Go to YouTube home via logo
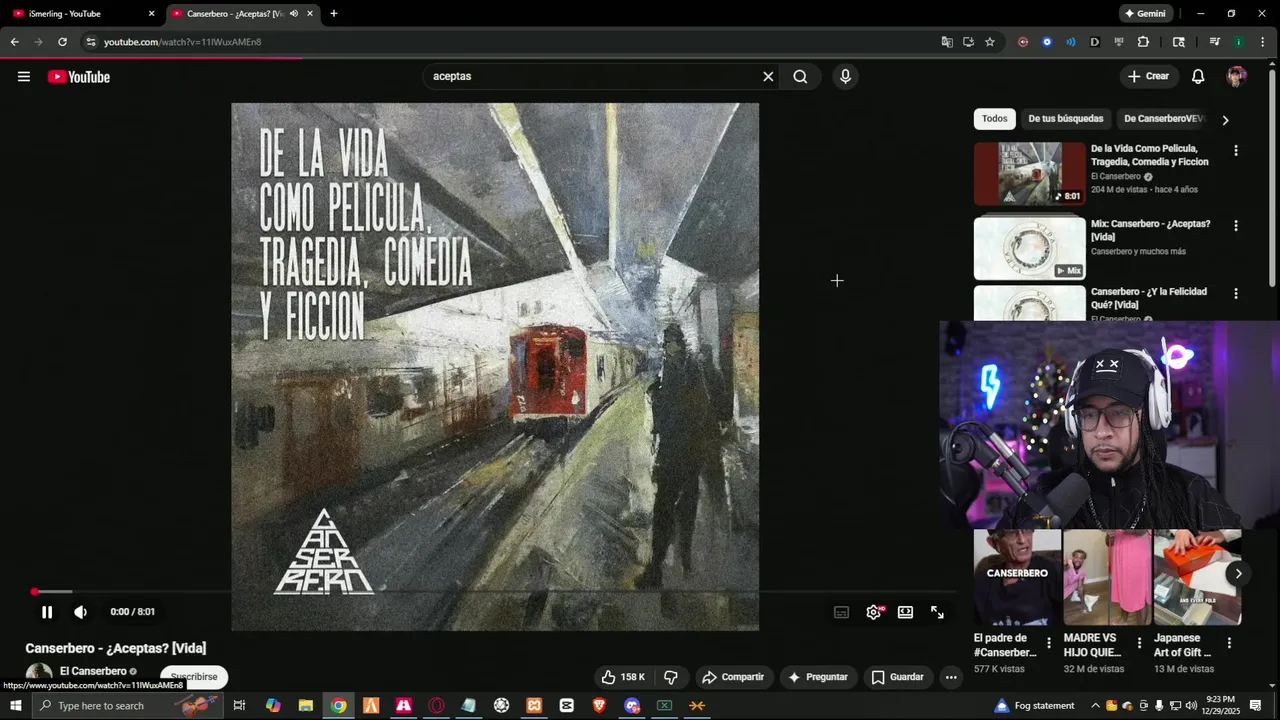1280x720 pixels. (79, 77)
